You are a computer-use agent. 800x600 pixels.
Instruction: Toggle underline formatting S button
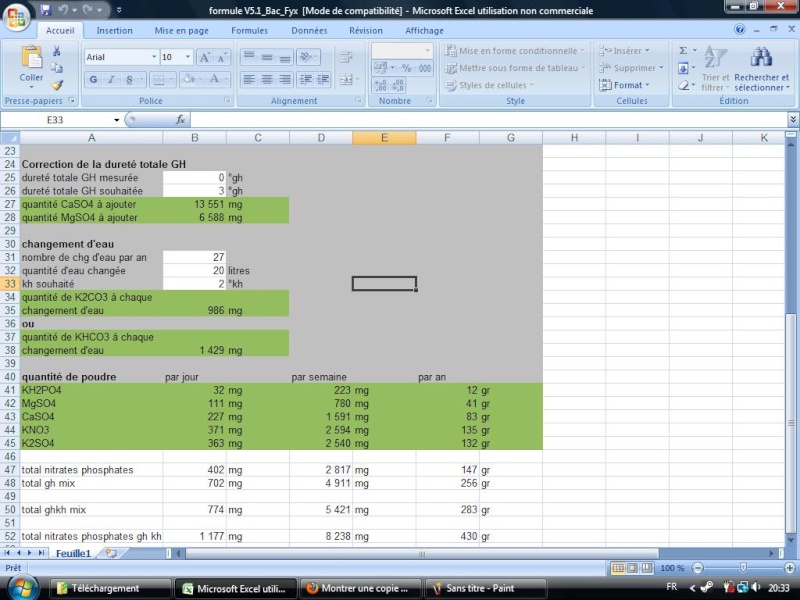(x=129, y=79)
